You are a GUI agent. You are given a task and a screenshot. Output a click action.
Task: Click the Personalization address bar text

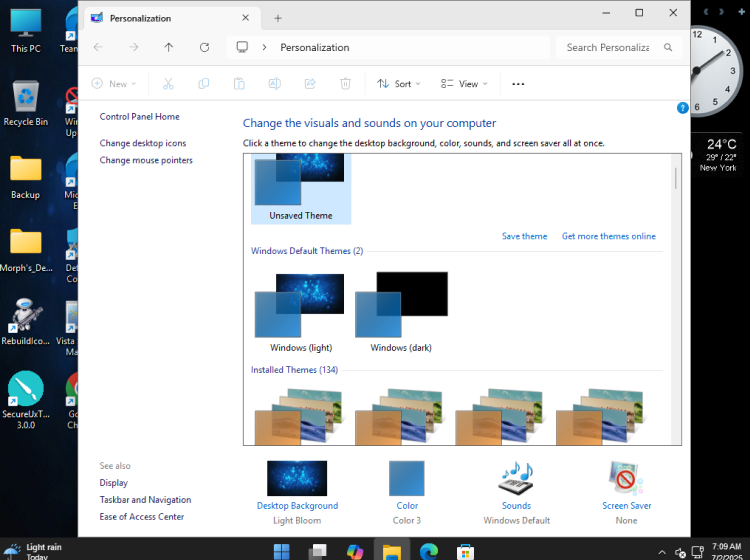coord(315,47)
